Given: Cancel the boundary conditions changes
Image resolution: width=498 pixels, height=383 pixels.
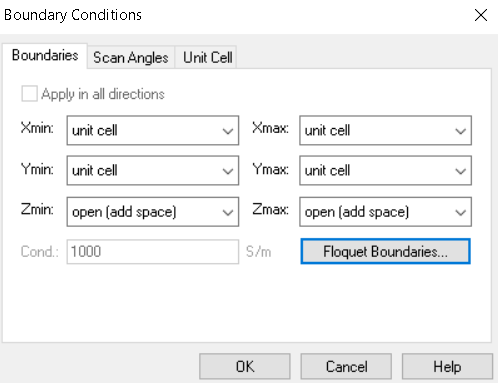Looking at the screenshot, I should click(x=346, y=366).
